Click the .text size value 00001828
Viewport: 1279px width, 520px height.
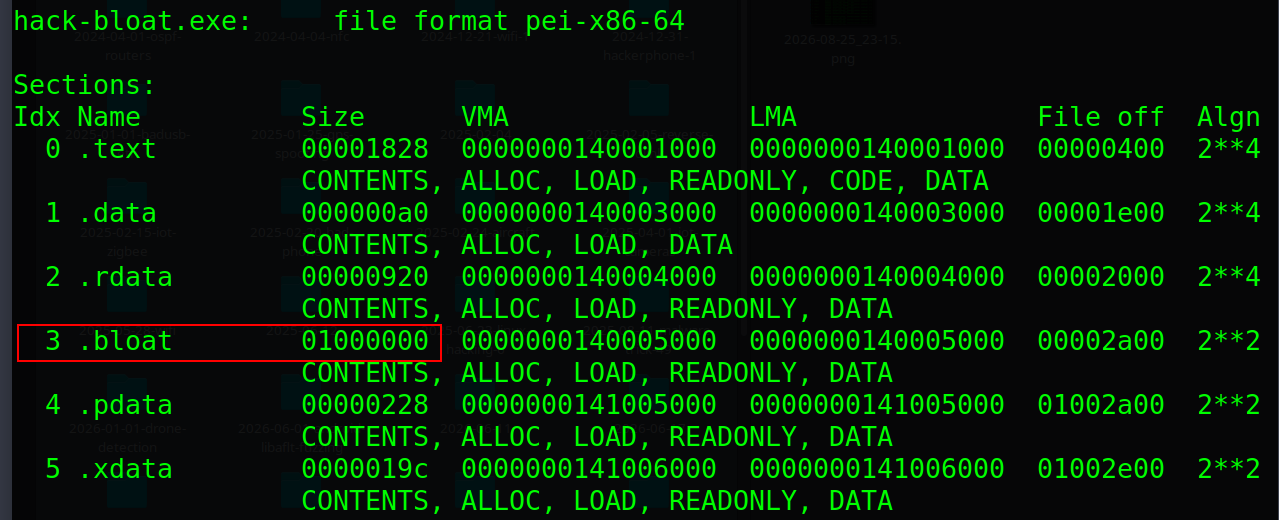(x=365, y=149)
